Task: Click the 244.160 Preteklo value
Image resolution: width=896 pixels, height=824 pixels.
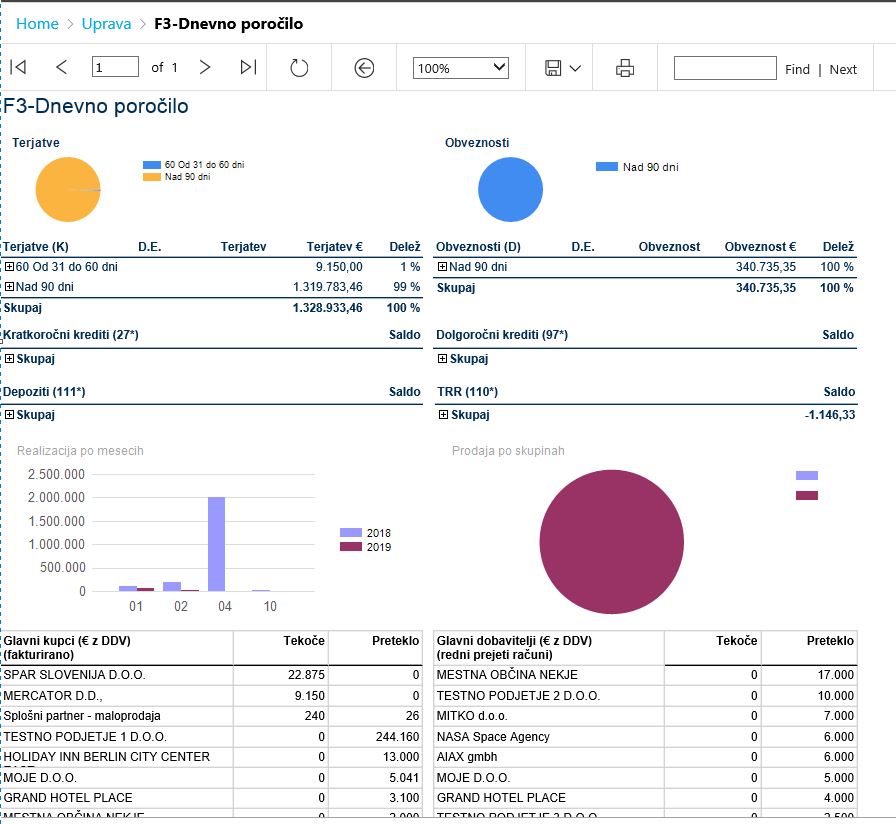Action: [397, 737]
